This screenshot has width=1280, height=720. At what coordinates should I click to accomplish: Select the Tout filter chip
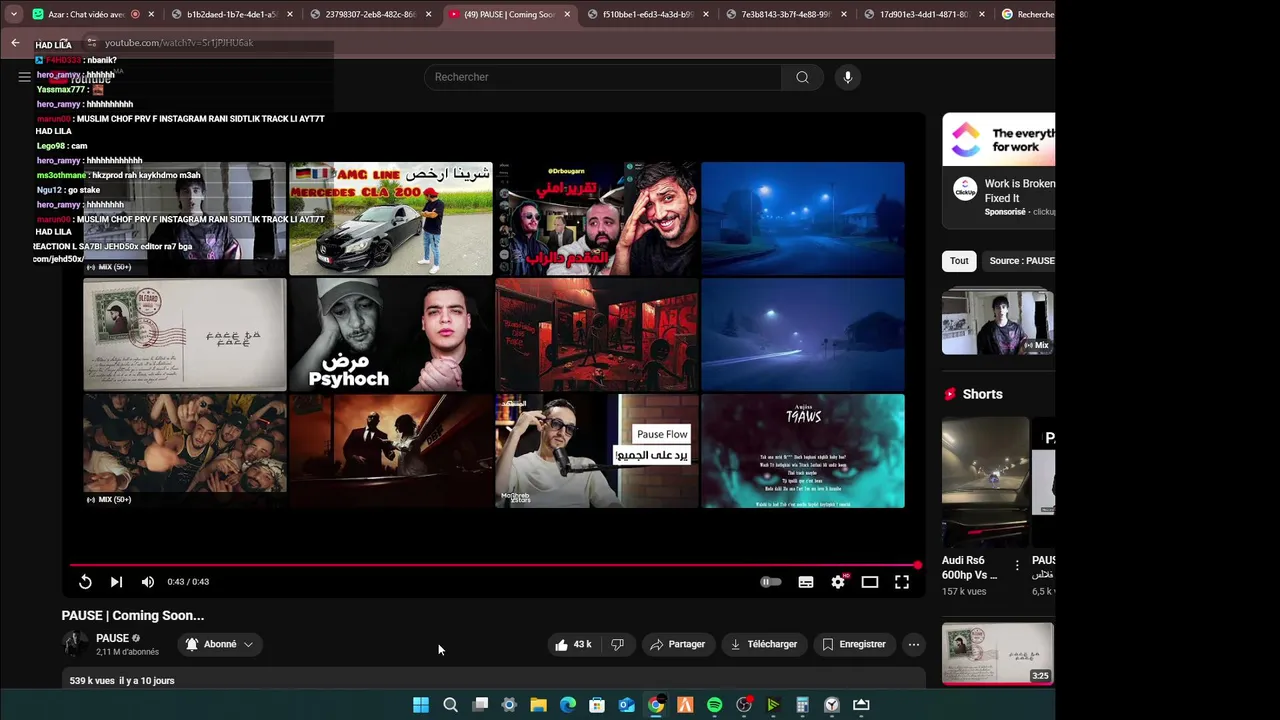(x=959, y=261)
